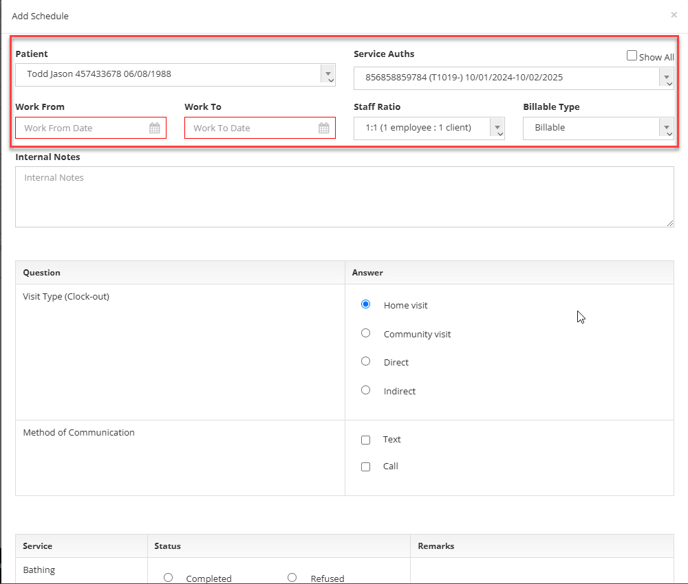Click the Home visit label text
Viewport: 688px width, 584px height.
pos(405,305)
